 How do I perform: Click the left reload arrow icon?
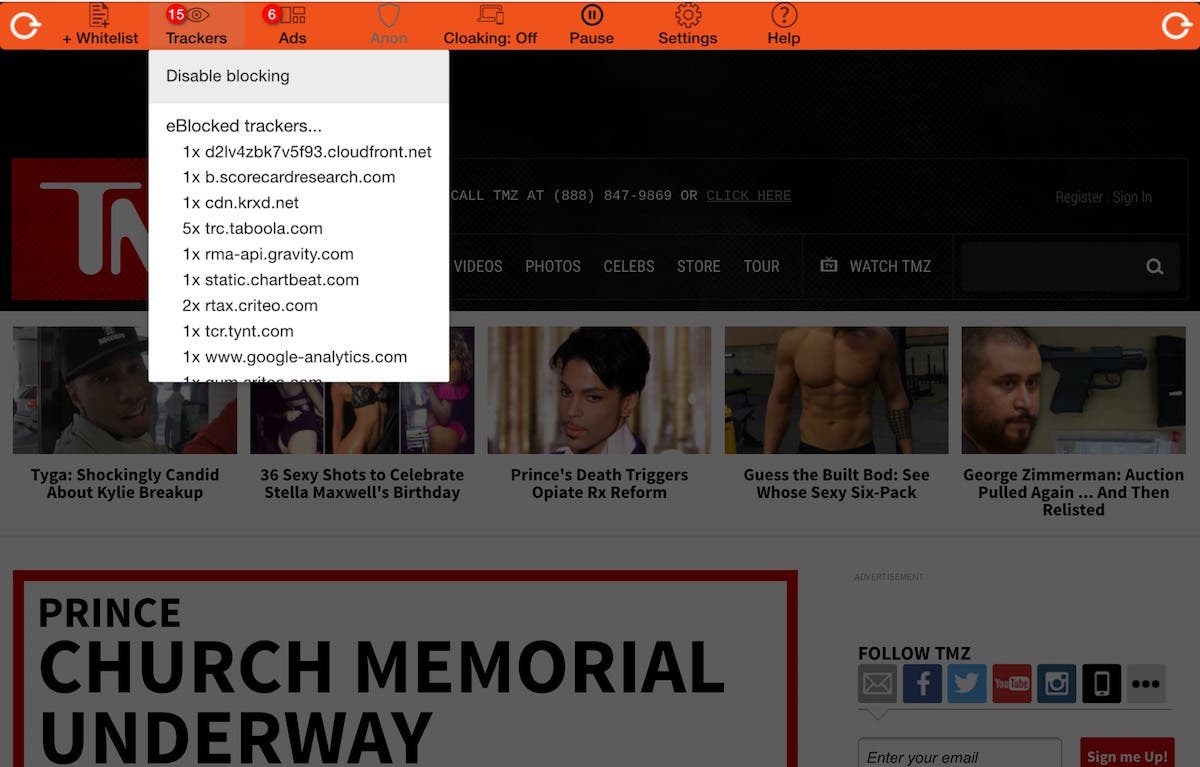click(24, 25)
